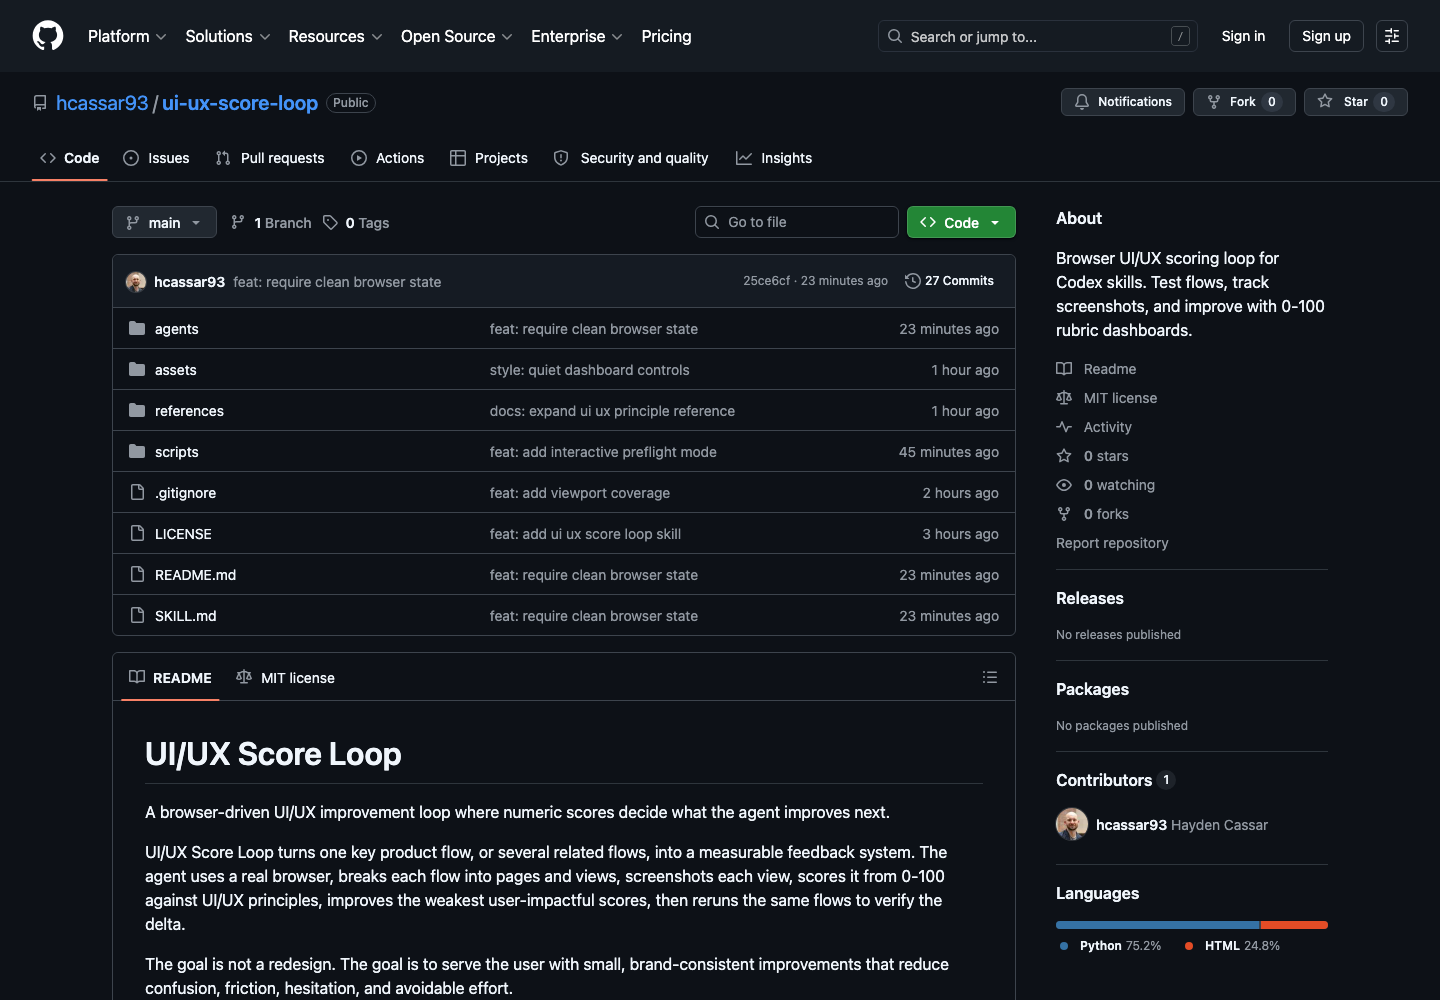
Task: Open the assets folder icon
Action: pos(137,369)
